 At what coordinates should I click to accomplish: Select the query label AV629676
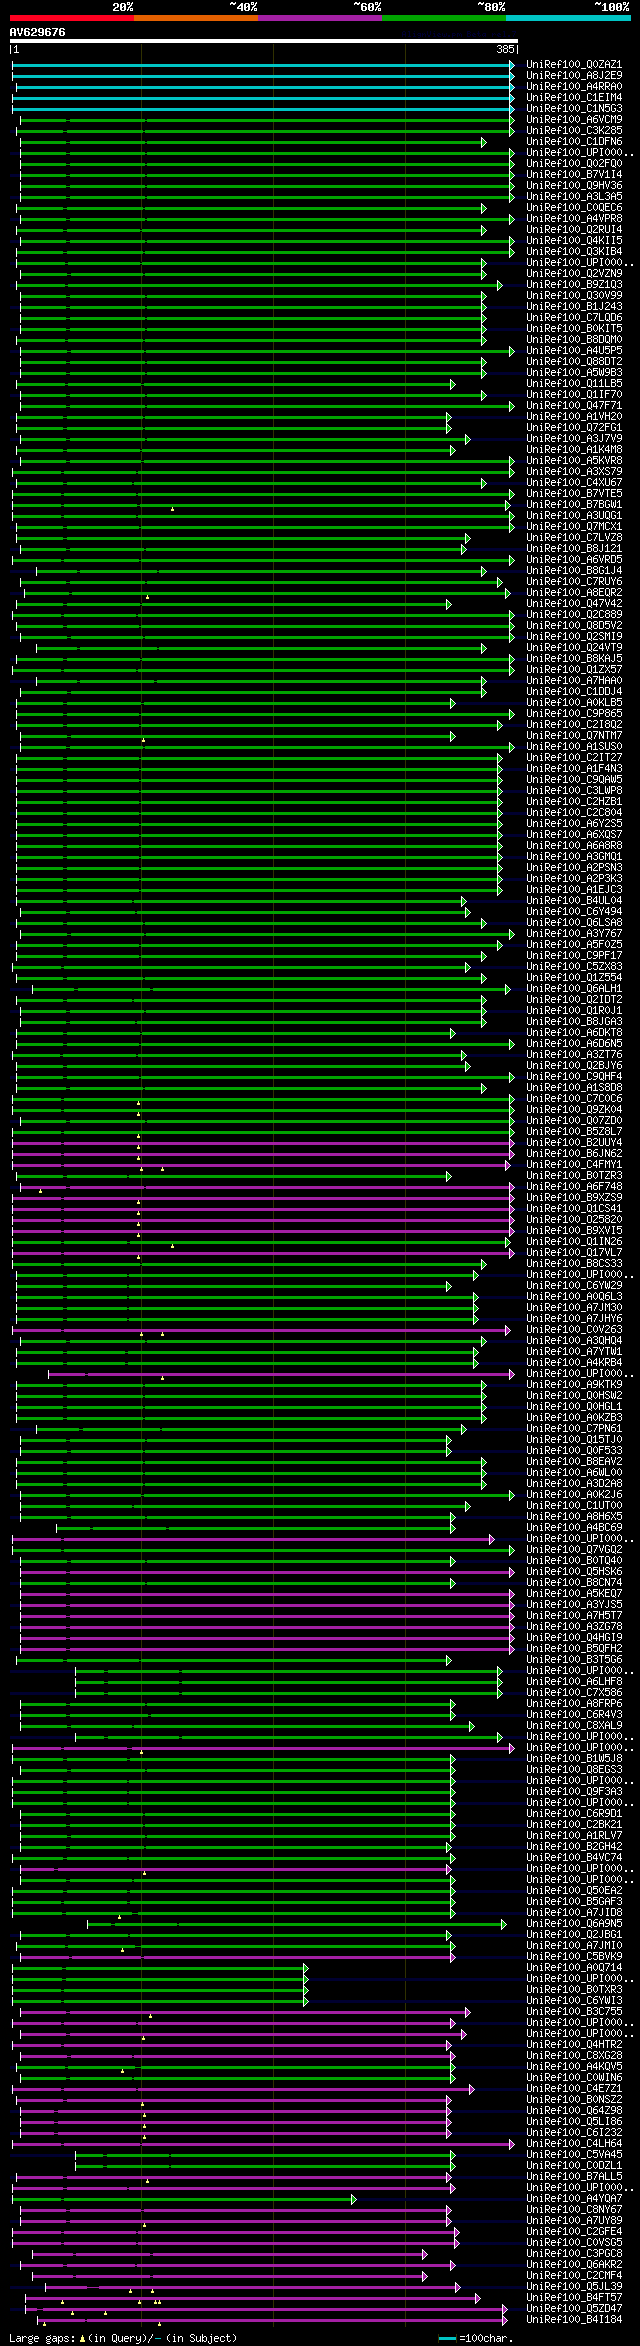click(38, 32)
